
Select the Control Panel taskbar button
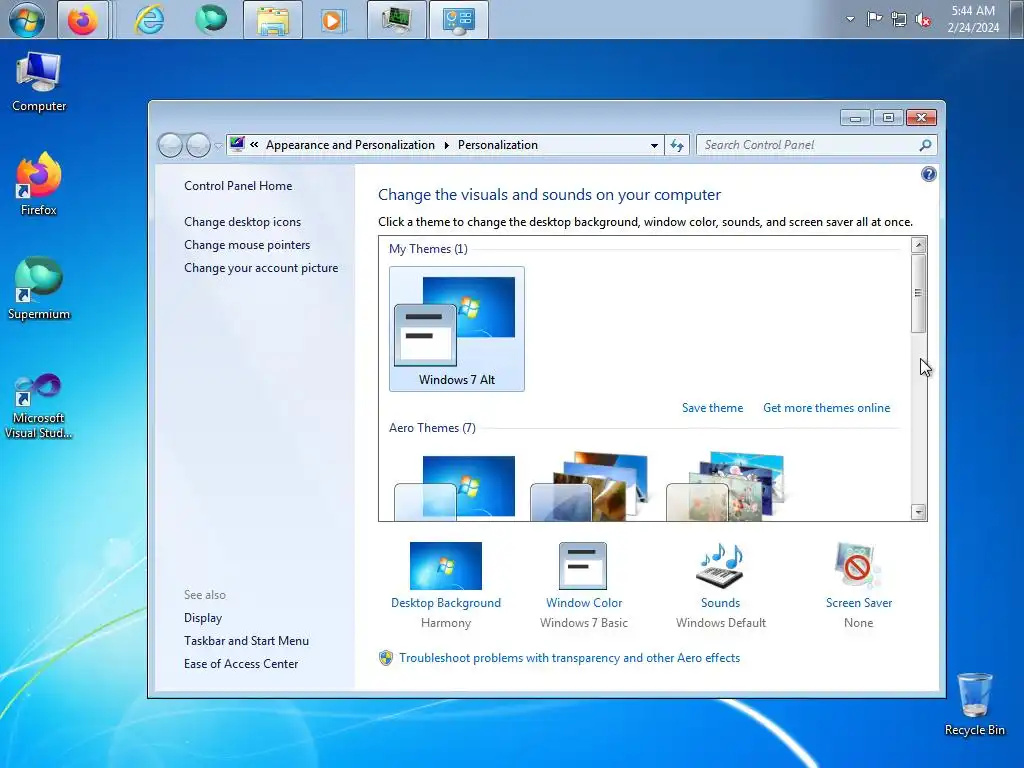458,20
